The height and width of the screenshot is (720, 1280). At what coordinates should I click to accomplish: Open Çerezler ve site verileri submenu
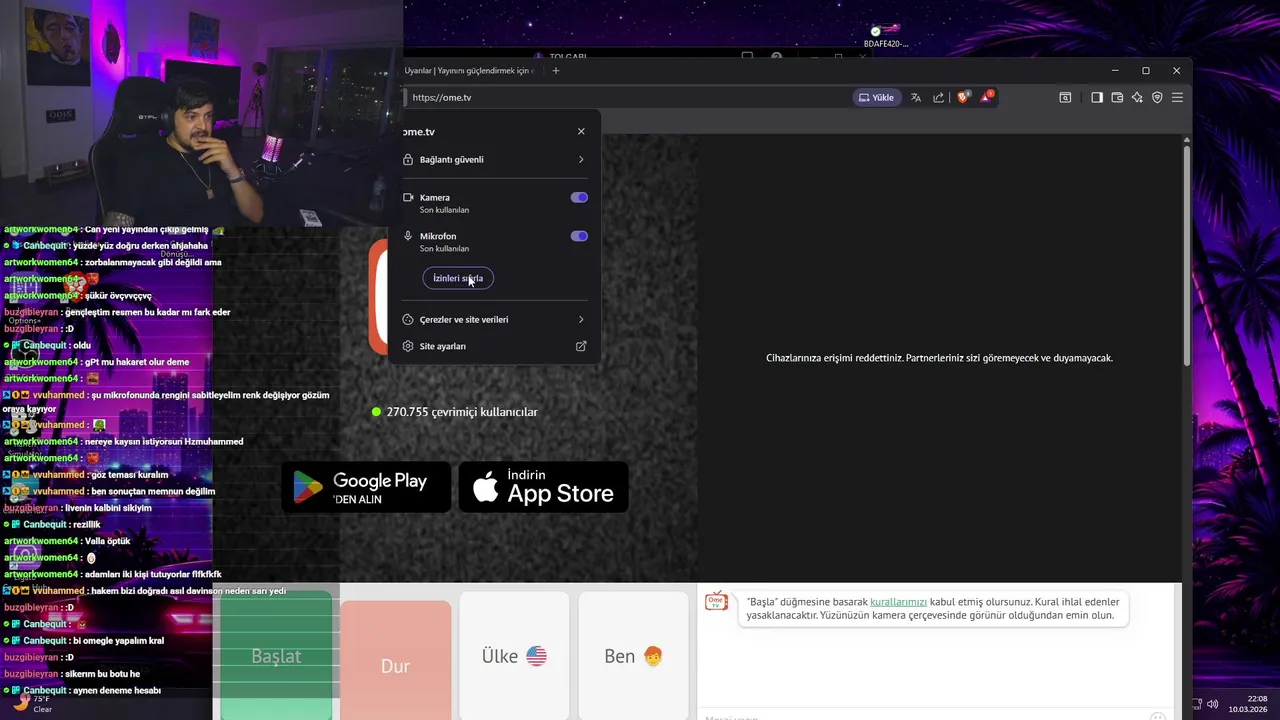pos(495,320)
